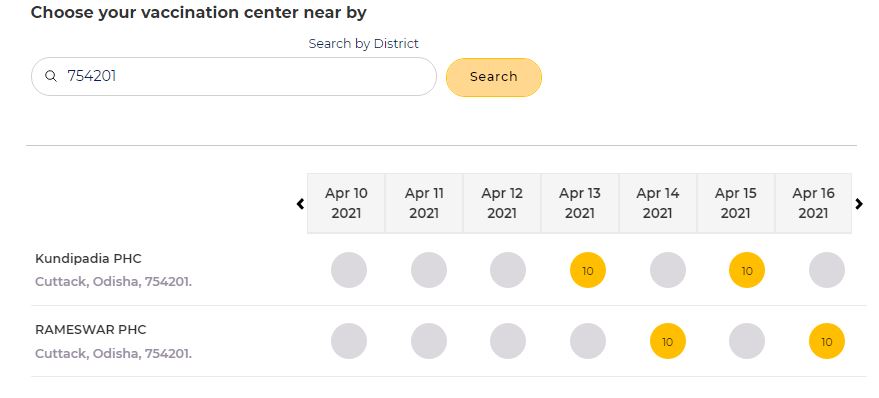Screen dimensions: 879x398
Task: Open the Kundipadia PHC center name
Action: [88, 258]
